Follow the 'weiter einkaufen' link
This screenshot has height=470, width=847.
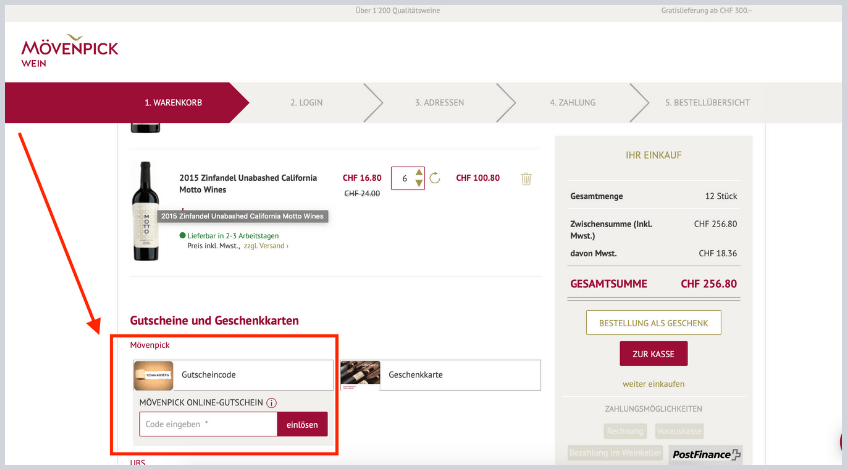point(654,384)
